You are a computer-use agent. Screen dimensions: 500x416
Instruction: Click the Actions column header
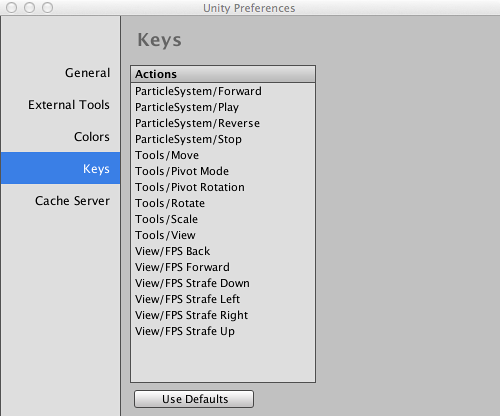click(x=223, y=74)
